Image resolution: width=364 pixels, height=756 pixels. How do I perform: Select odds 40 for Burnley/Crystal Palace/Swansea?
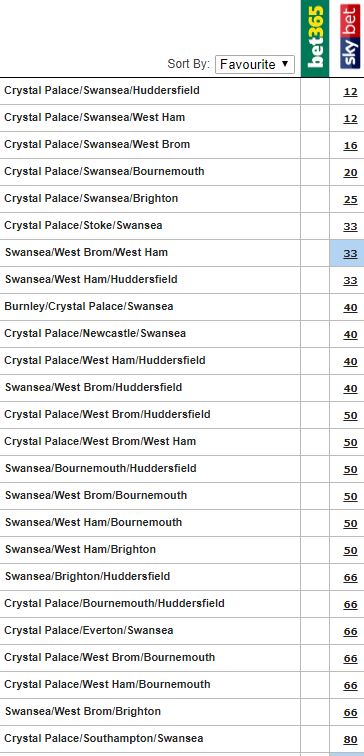click(350, 308)
